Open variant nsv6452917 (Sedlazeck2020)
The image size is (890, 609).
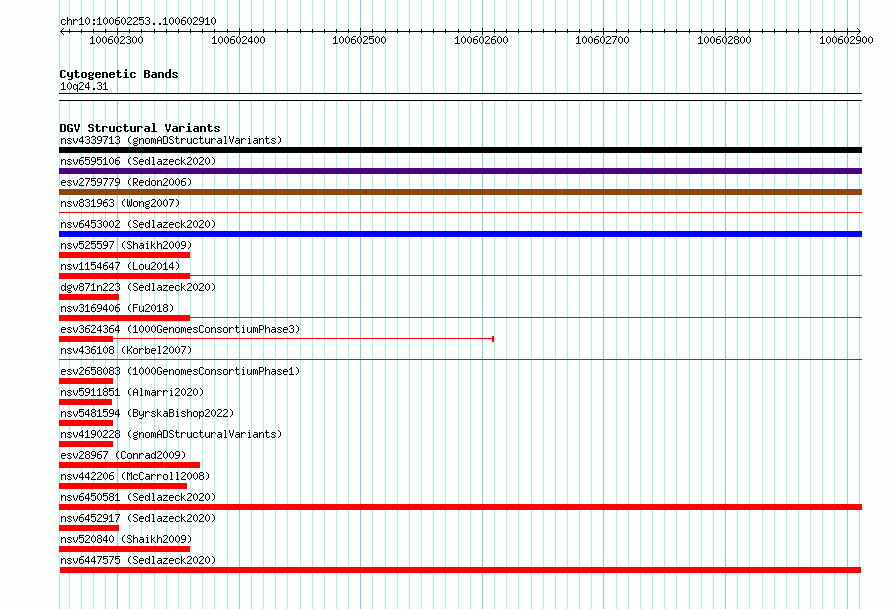coord(138,518)
